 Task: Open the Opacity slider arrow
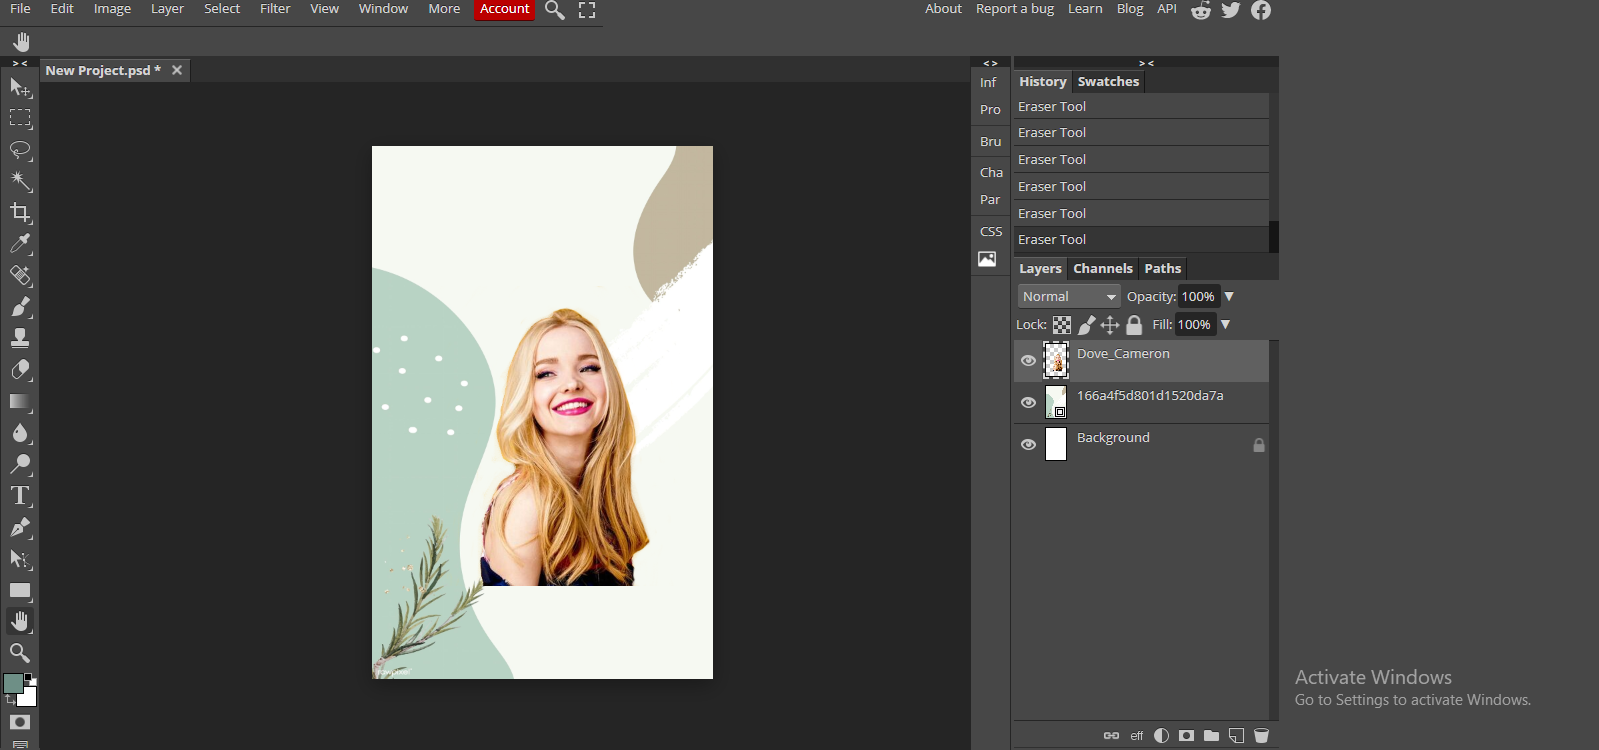pos(1229,297)
